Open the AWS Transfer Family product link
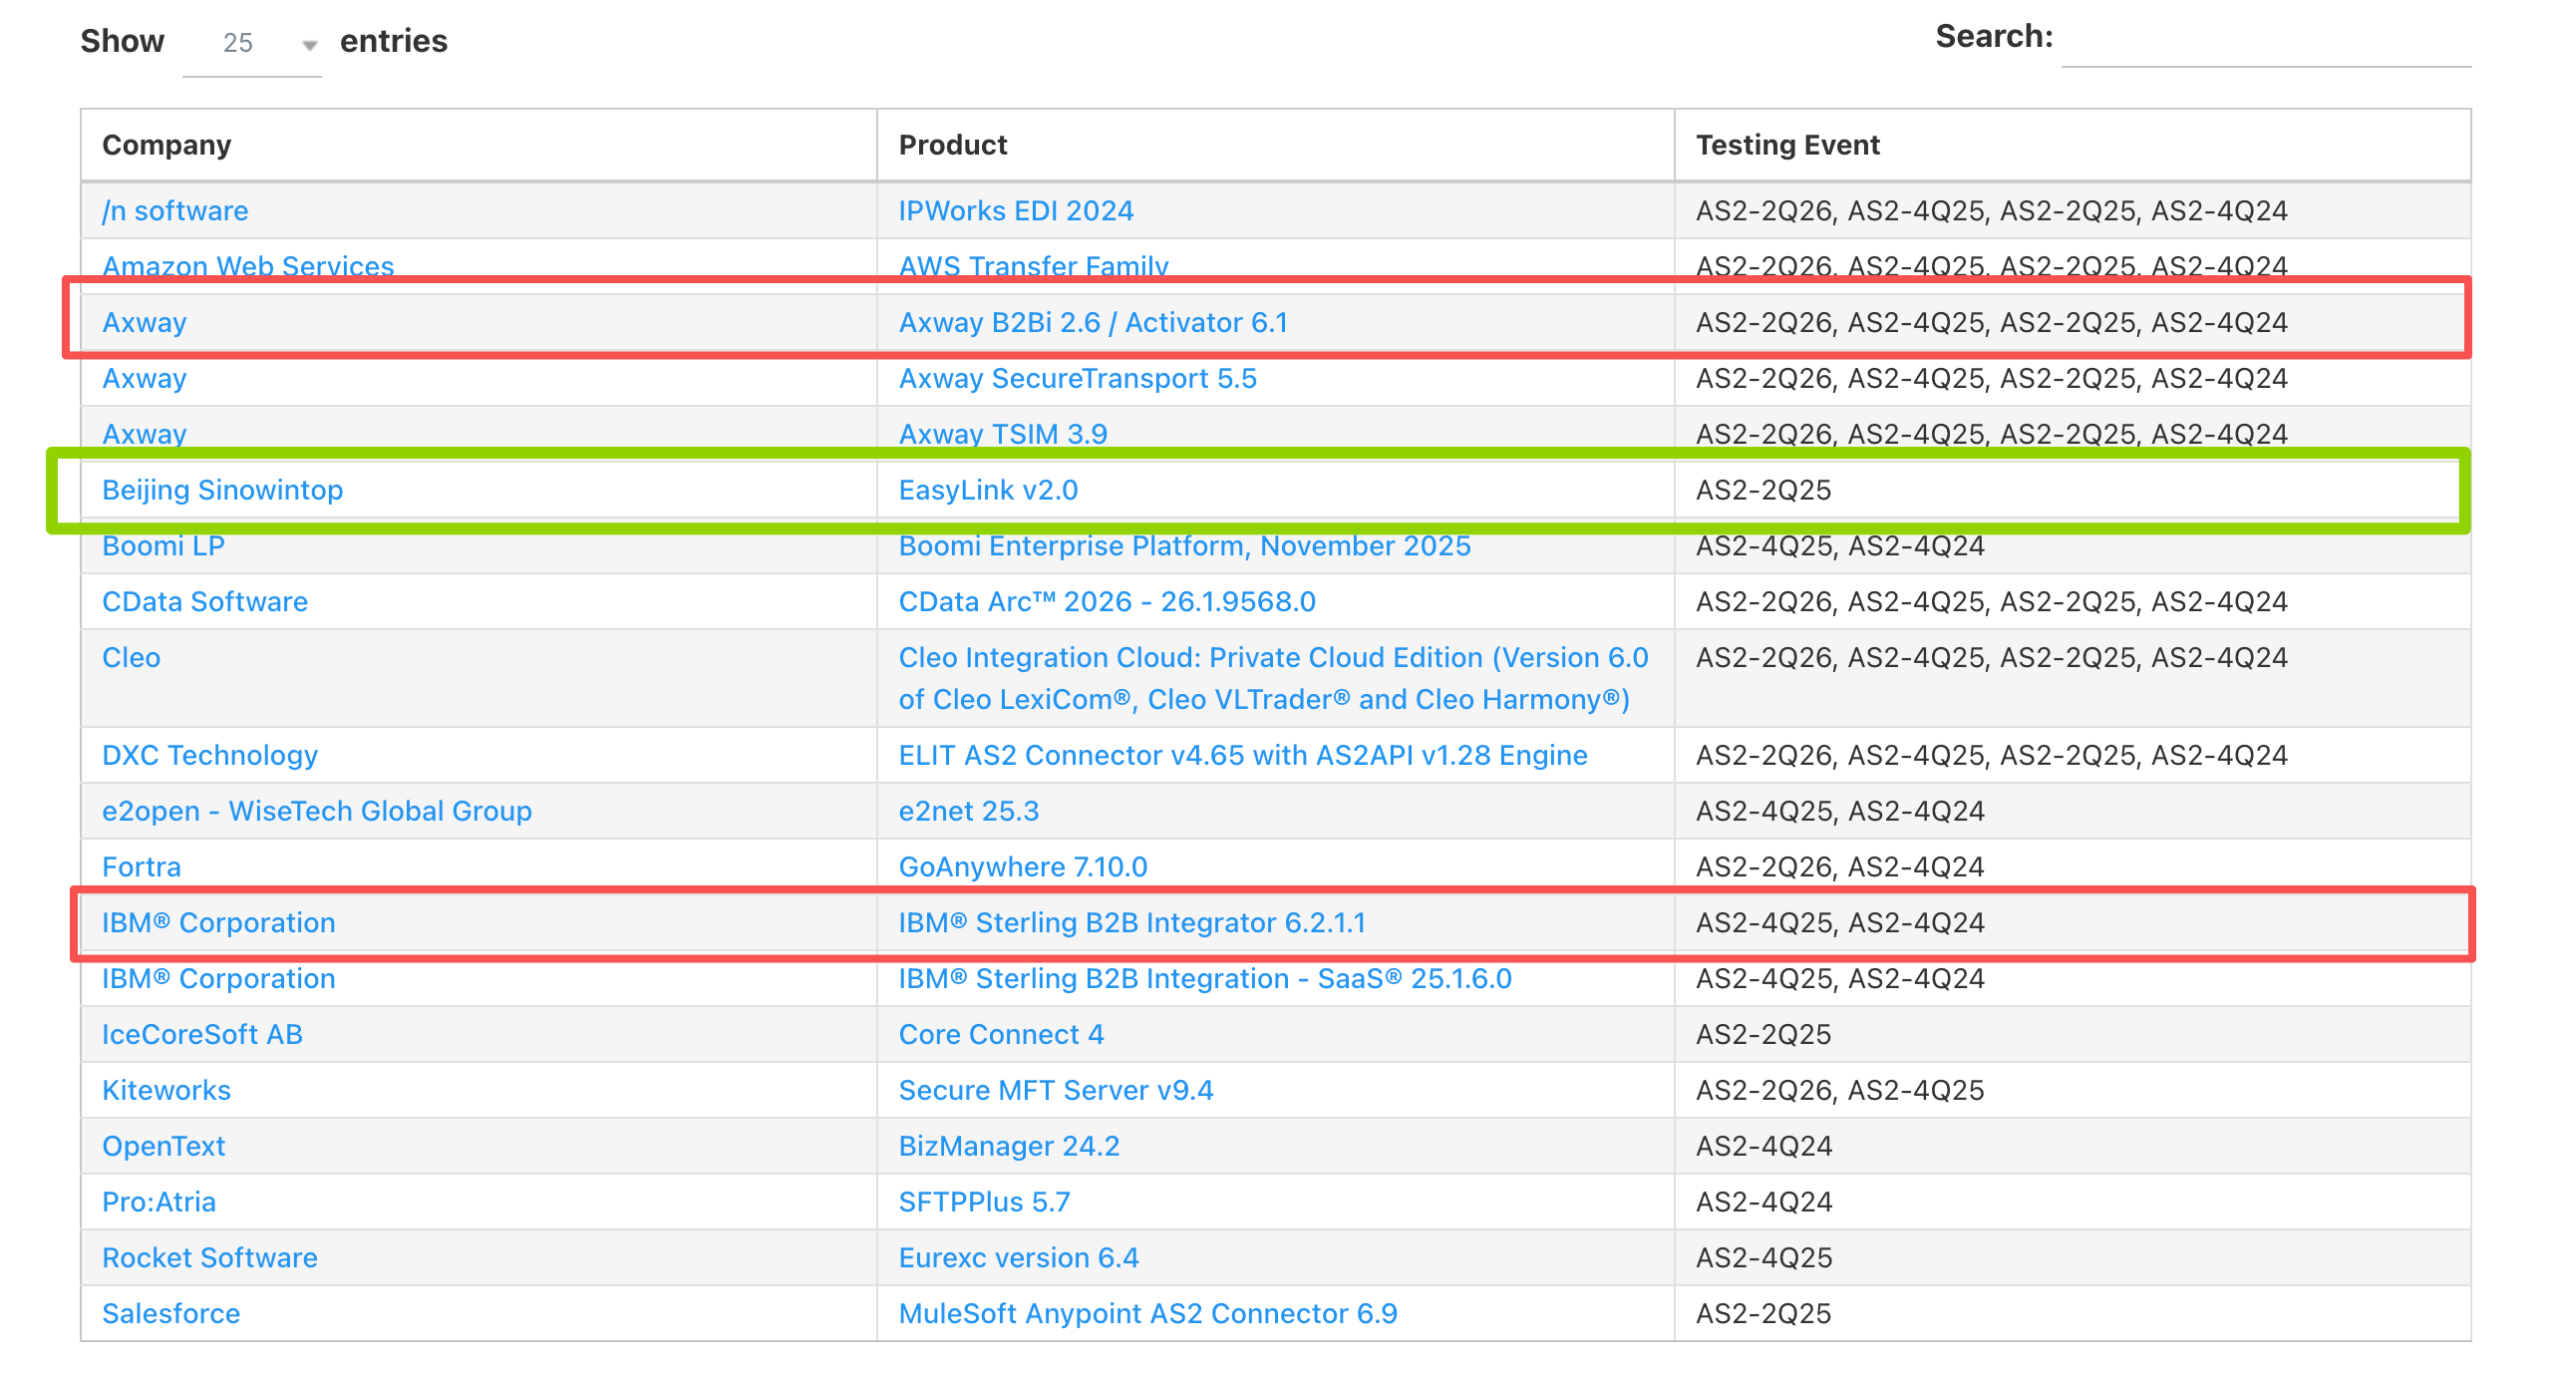Screen dimensions: 2560x1376 1033,266
